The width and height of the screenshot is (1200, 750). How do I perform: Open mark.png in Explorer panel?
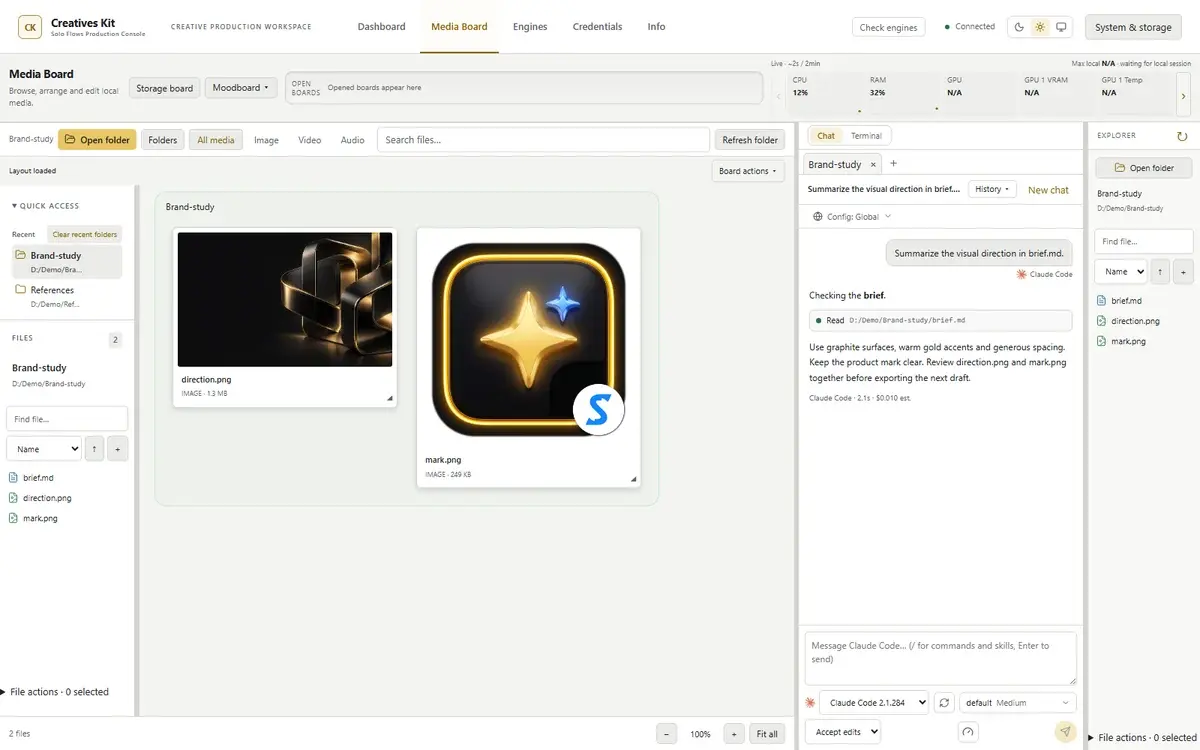1128,341
